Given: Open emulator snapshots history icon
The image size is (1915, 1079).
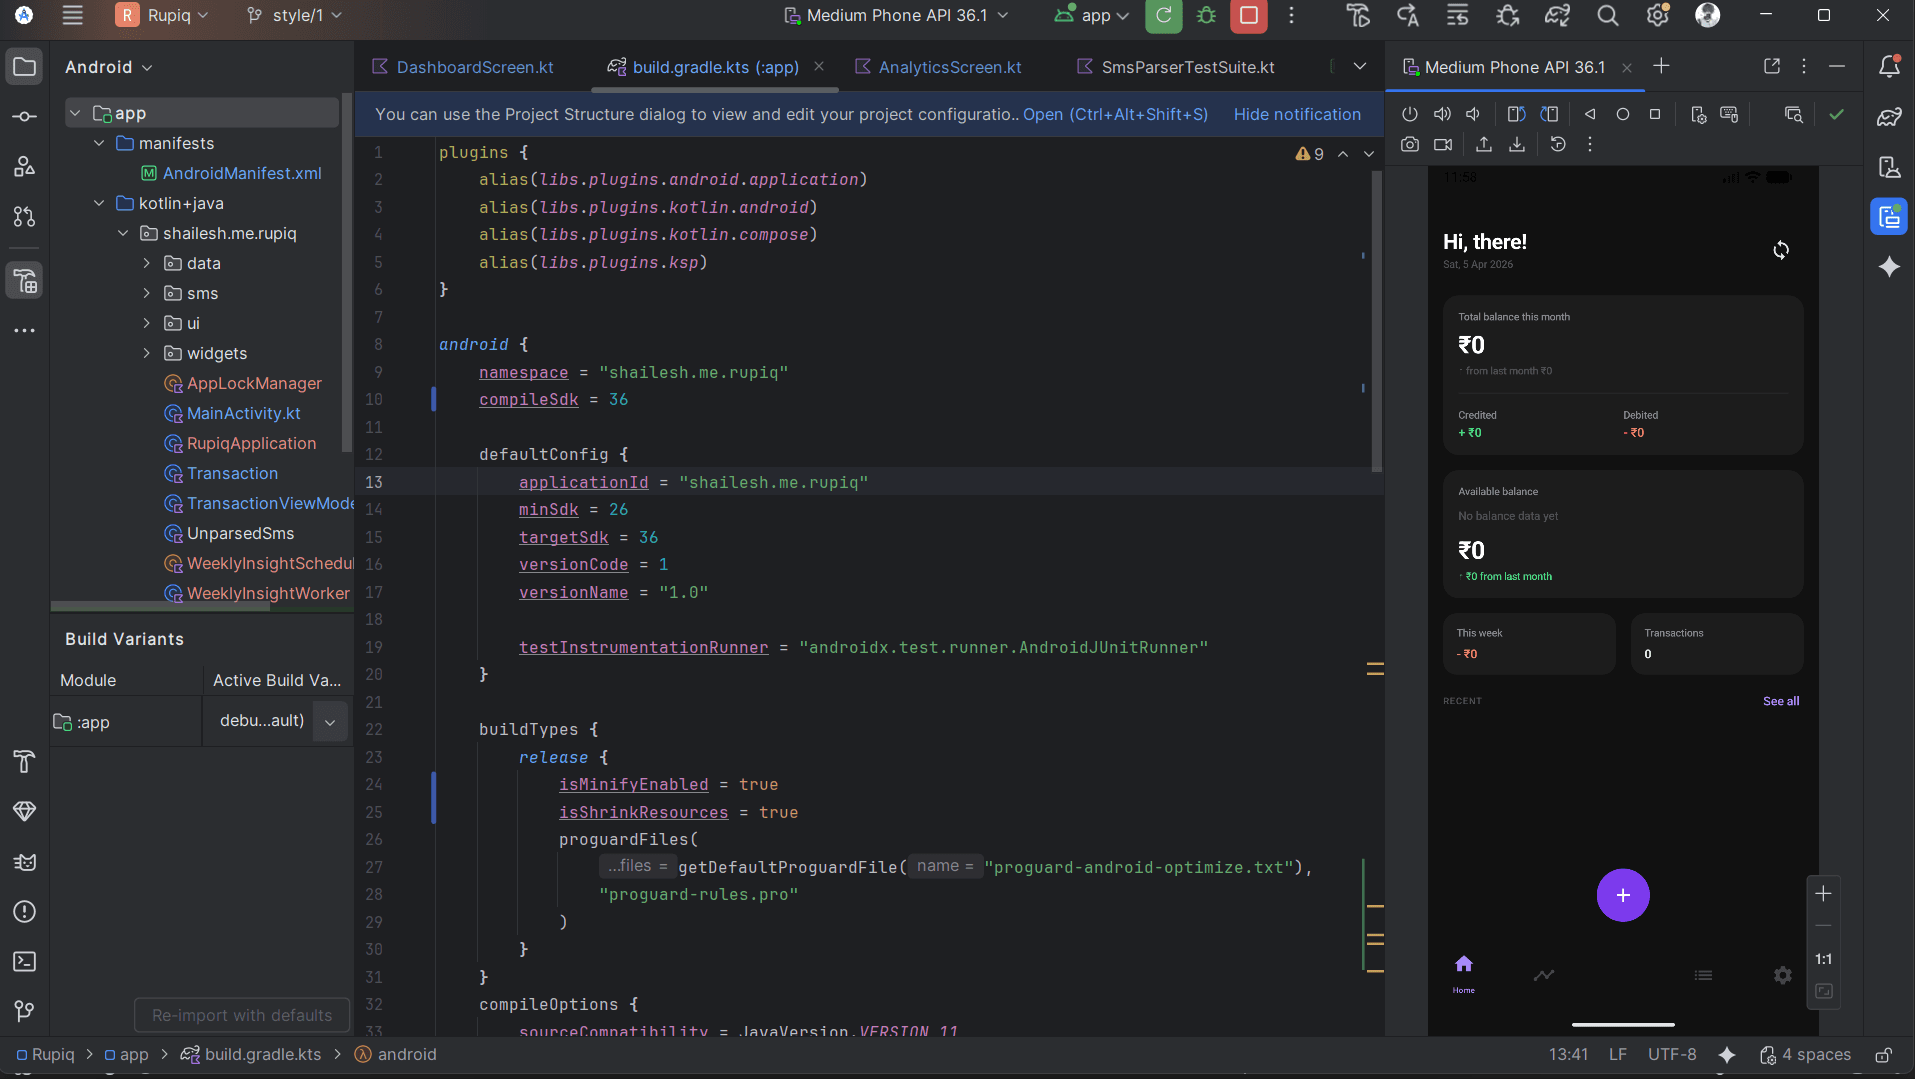Looking at the screenshot, I should [1558, 144].
